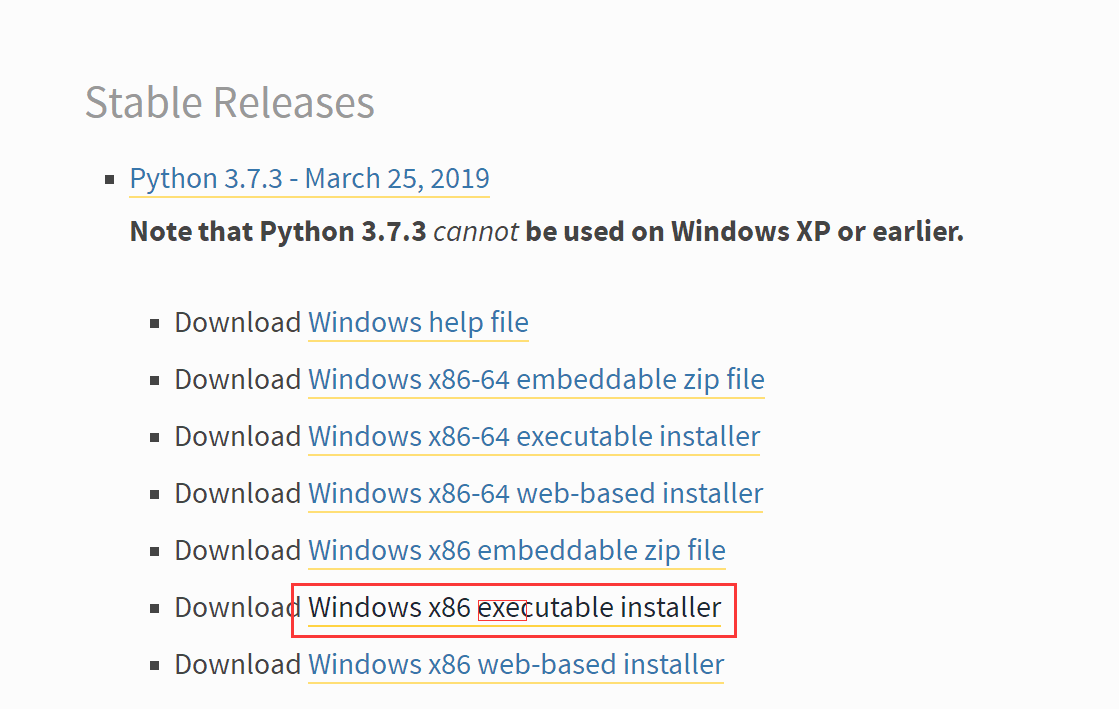Choose the highlighted Windows x86 executable installer

tap(514, 608)
